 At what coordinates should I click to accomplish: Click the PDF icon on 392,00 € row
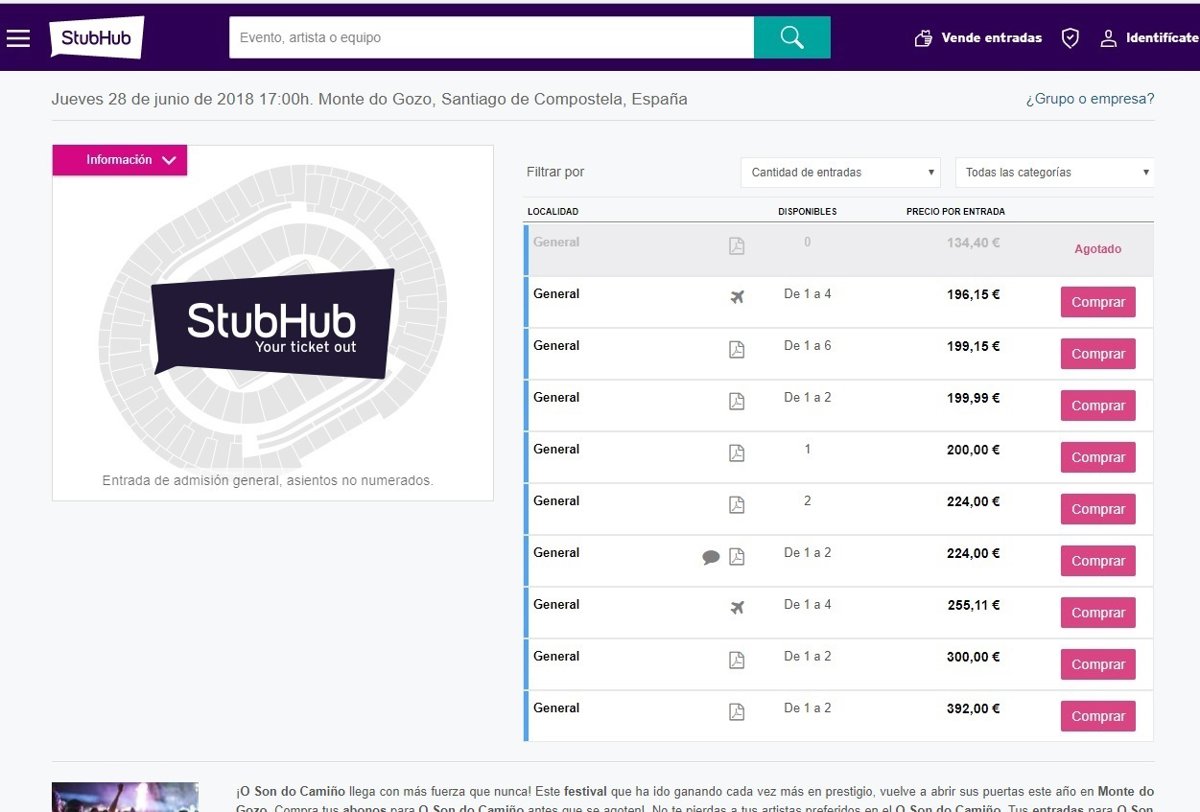[x=737, y=712]
